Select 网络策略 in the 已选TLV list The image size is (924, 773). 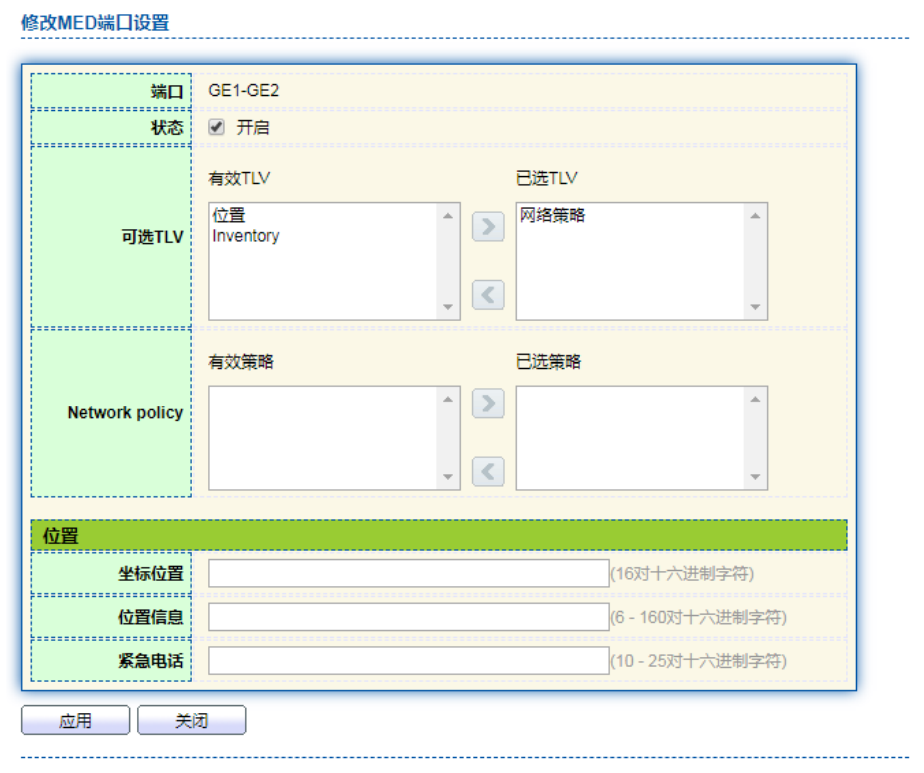(552, 215)
